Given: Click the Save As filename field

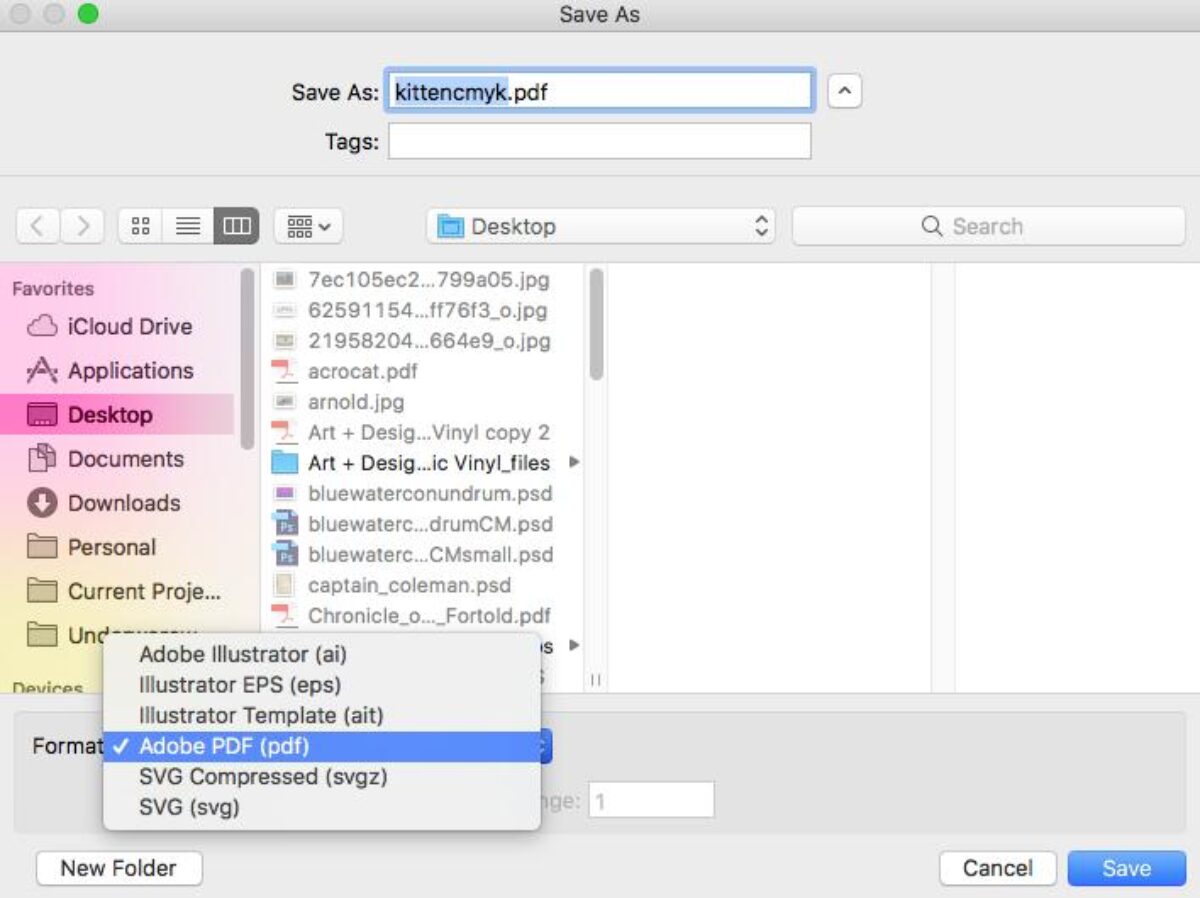Looking at the screenshot, I should [599, 92].
